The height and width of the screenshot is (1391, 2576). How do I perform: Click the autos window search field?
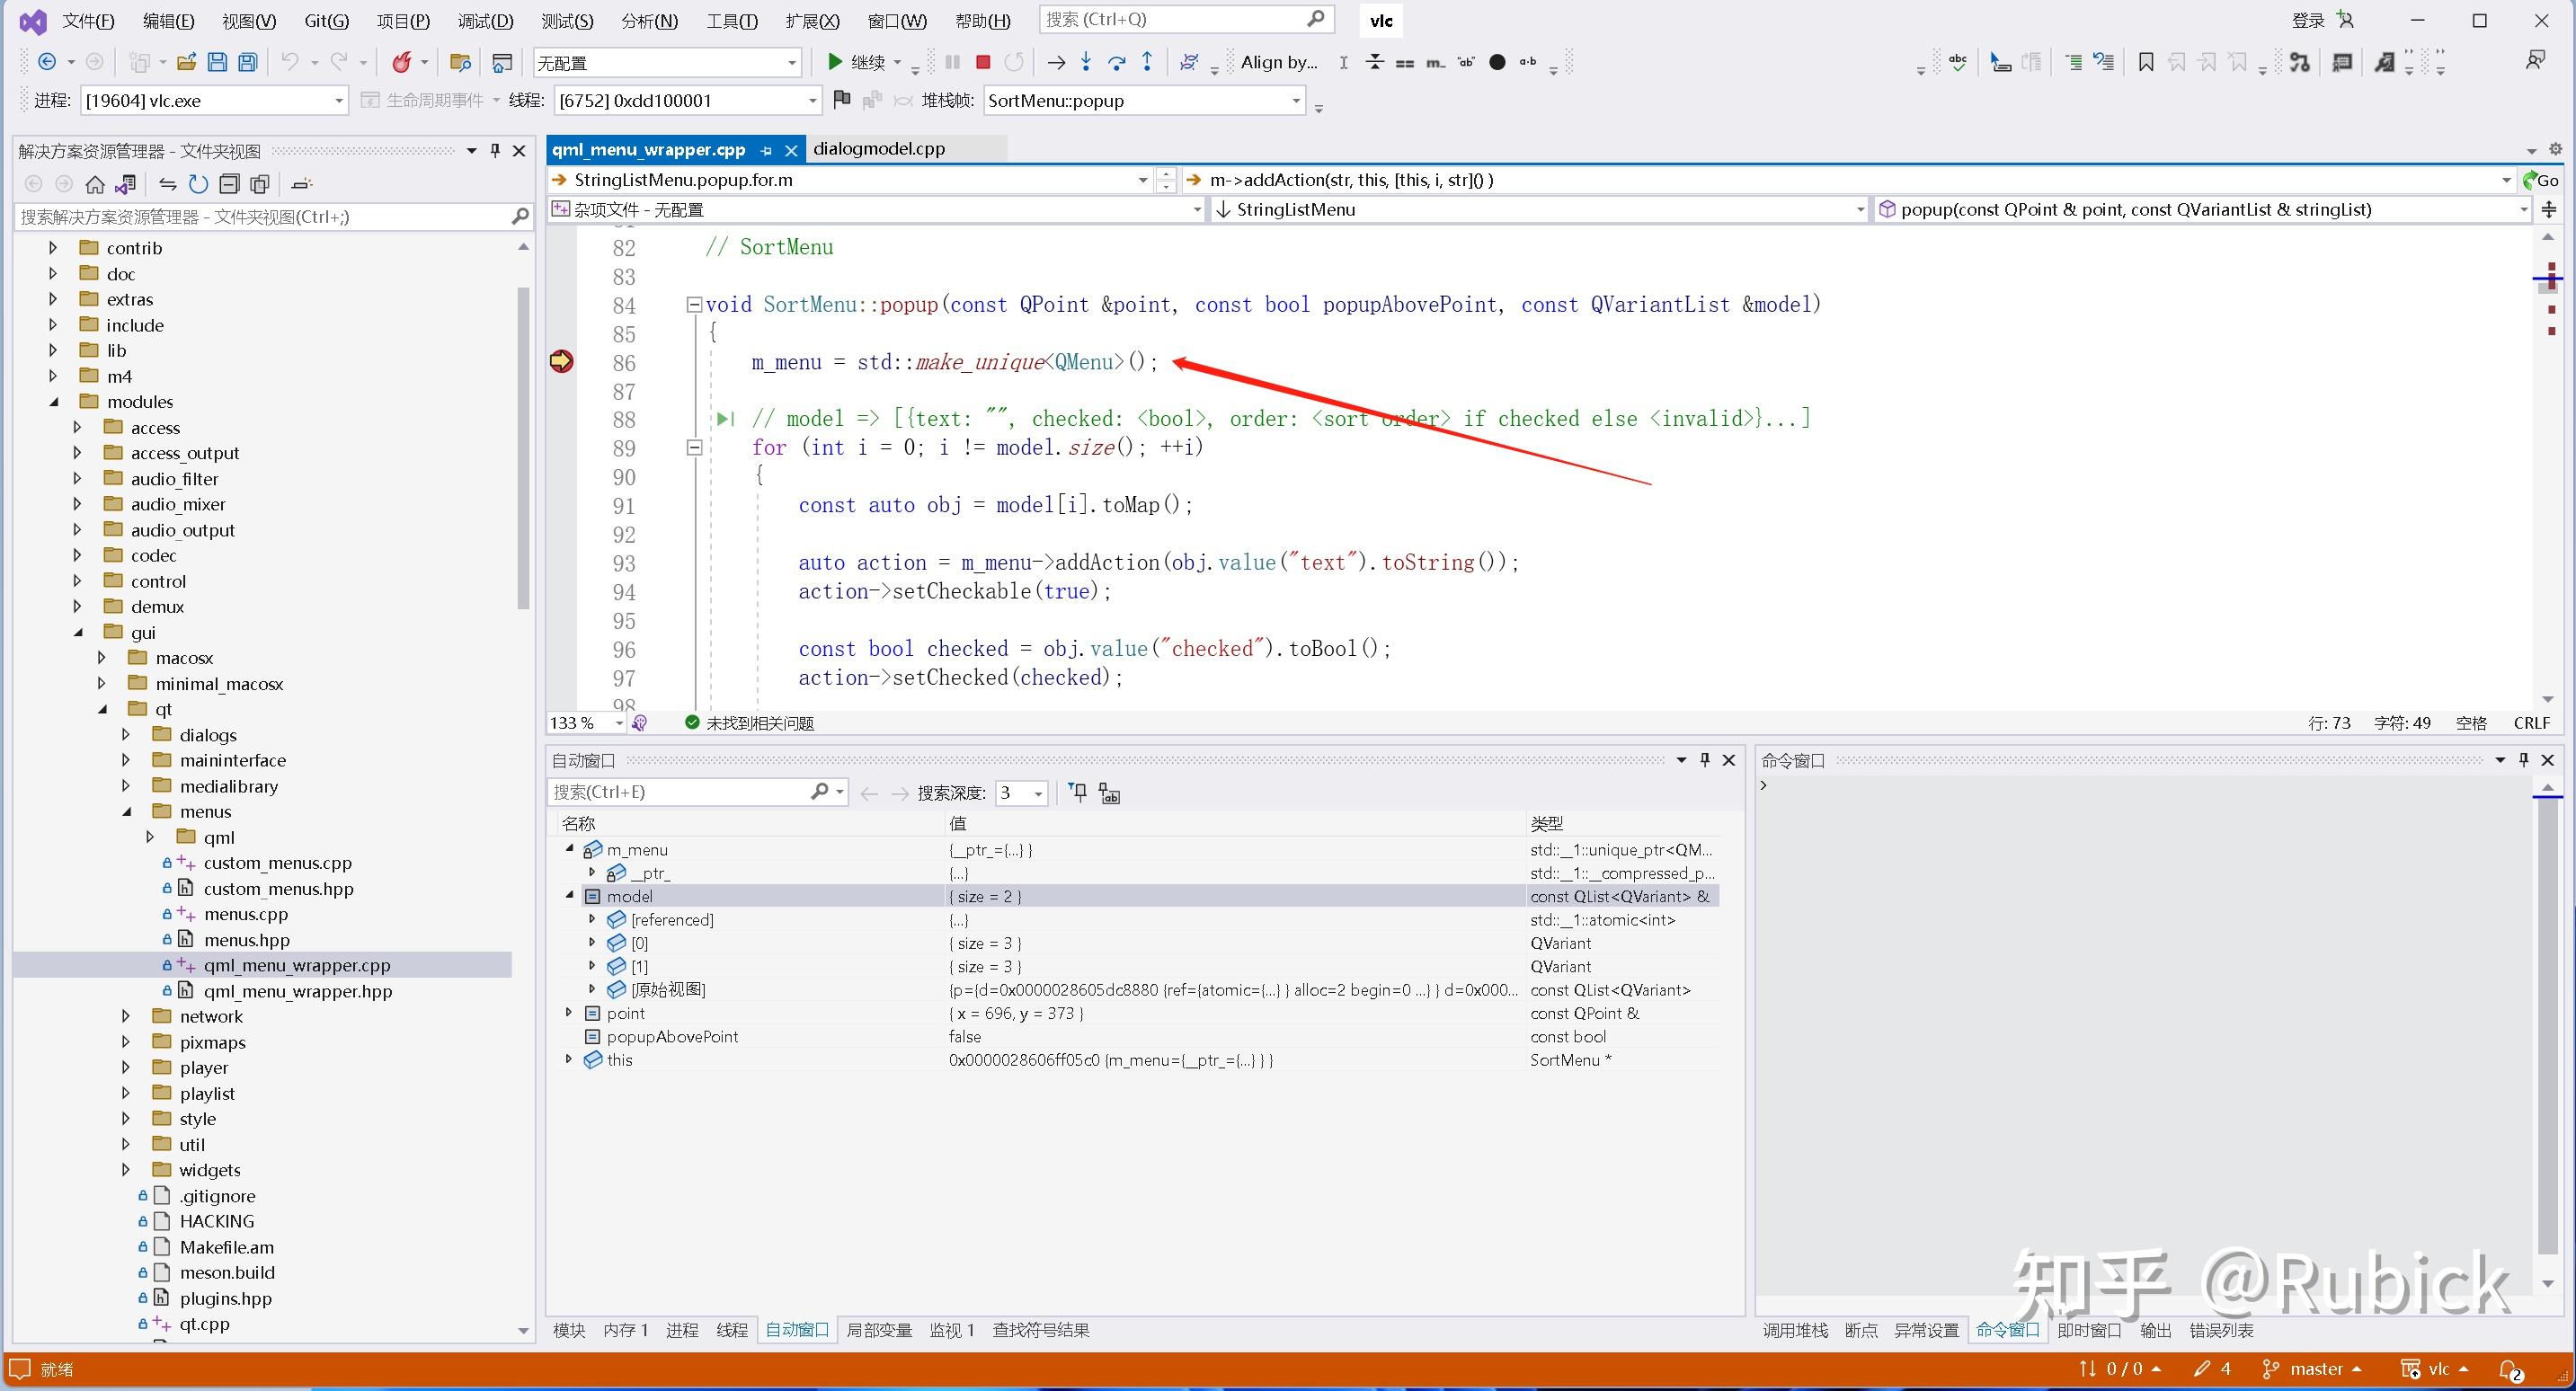680,792
